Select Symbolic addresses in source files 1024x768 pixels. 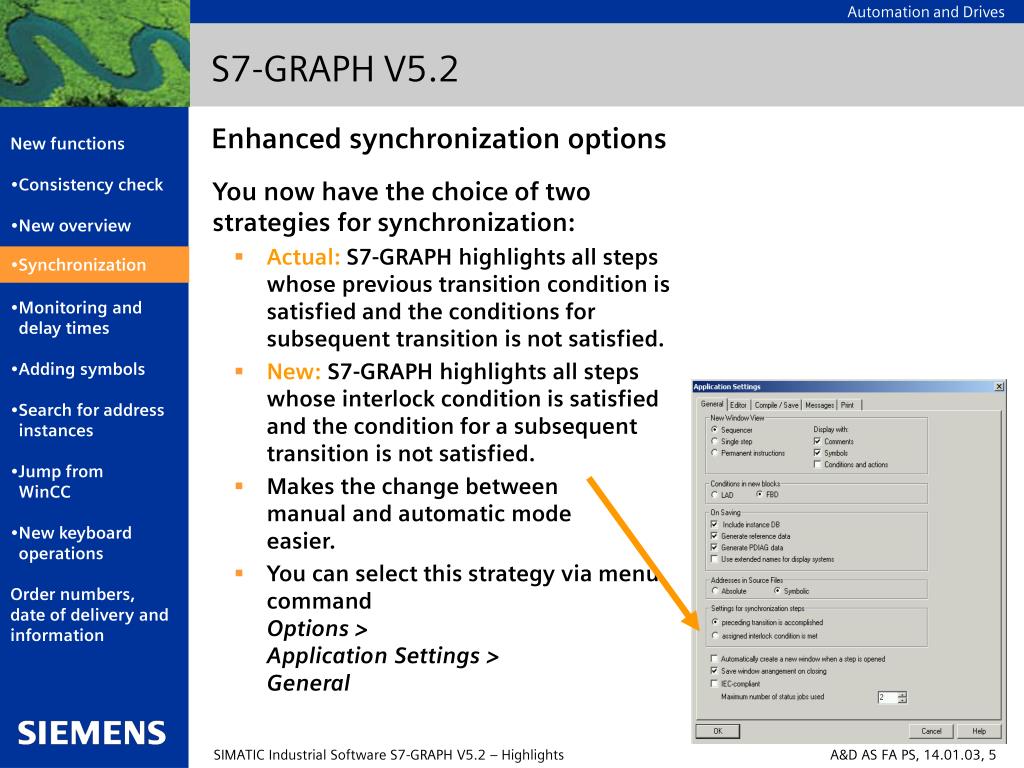[x=777, y=591]
